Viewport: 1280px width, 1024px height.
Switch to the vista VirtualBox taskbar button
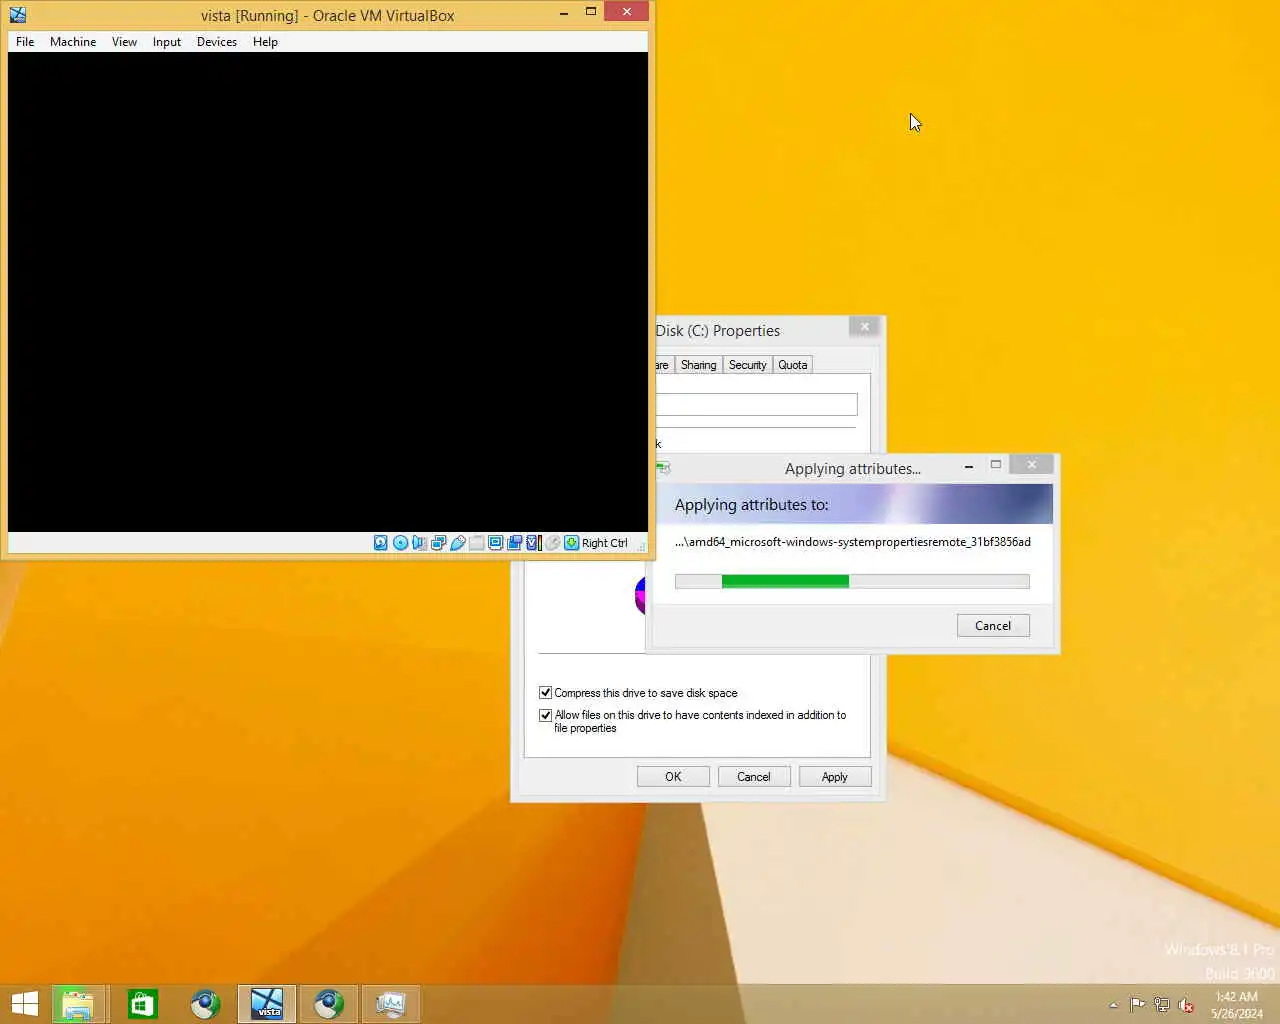pyautogui.click(x=267, y=1004)
